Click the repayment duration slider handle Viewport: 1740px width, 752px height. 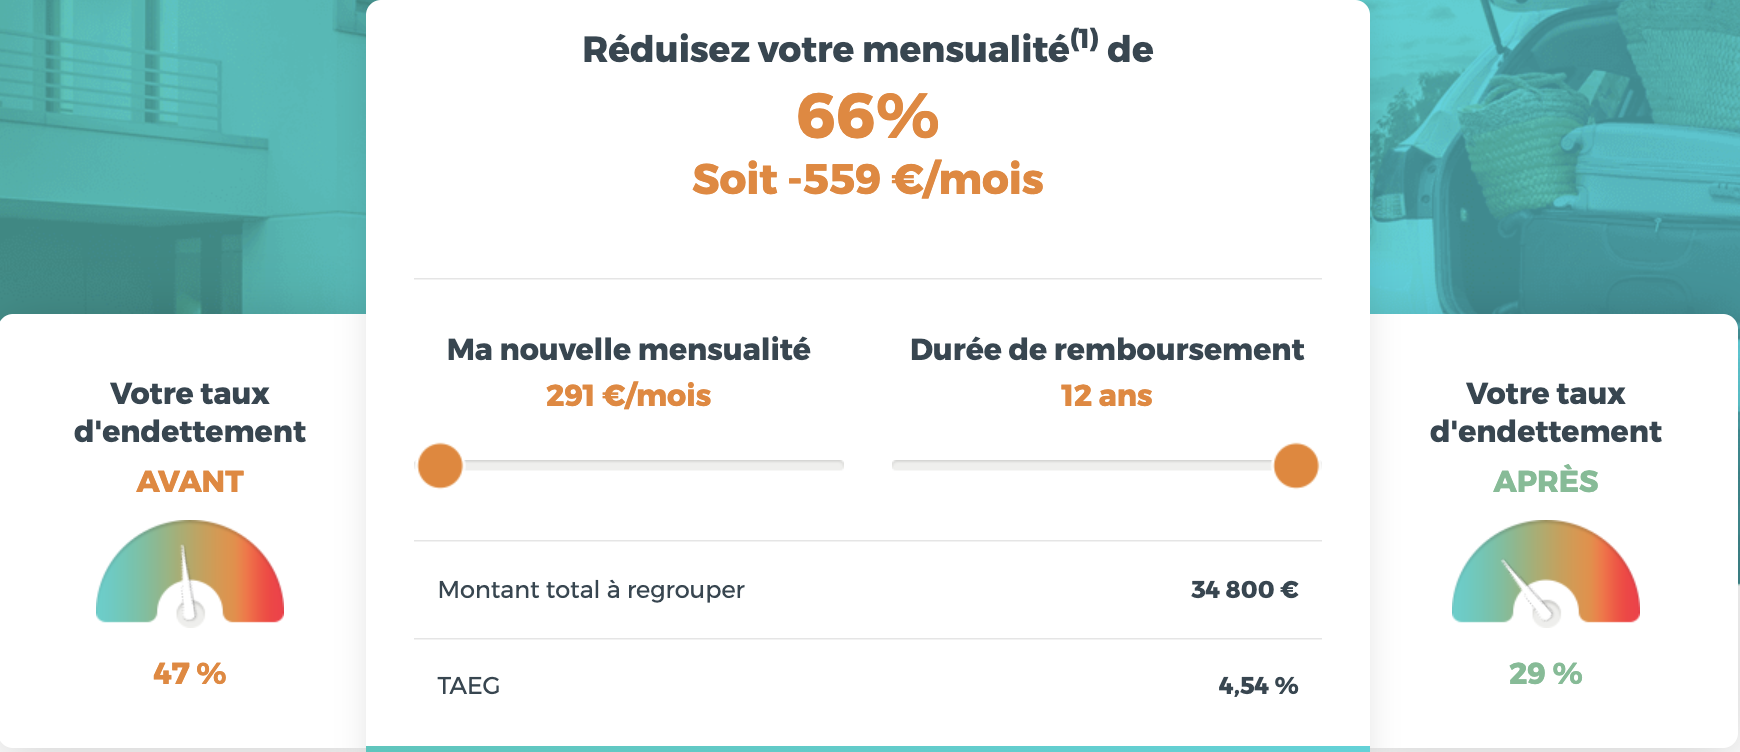point(1296,466)
